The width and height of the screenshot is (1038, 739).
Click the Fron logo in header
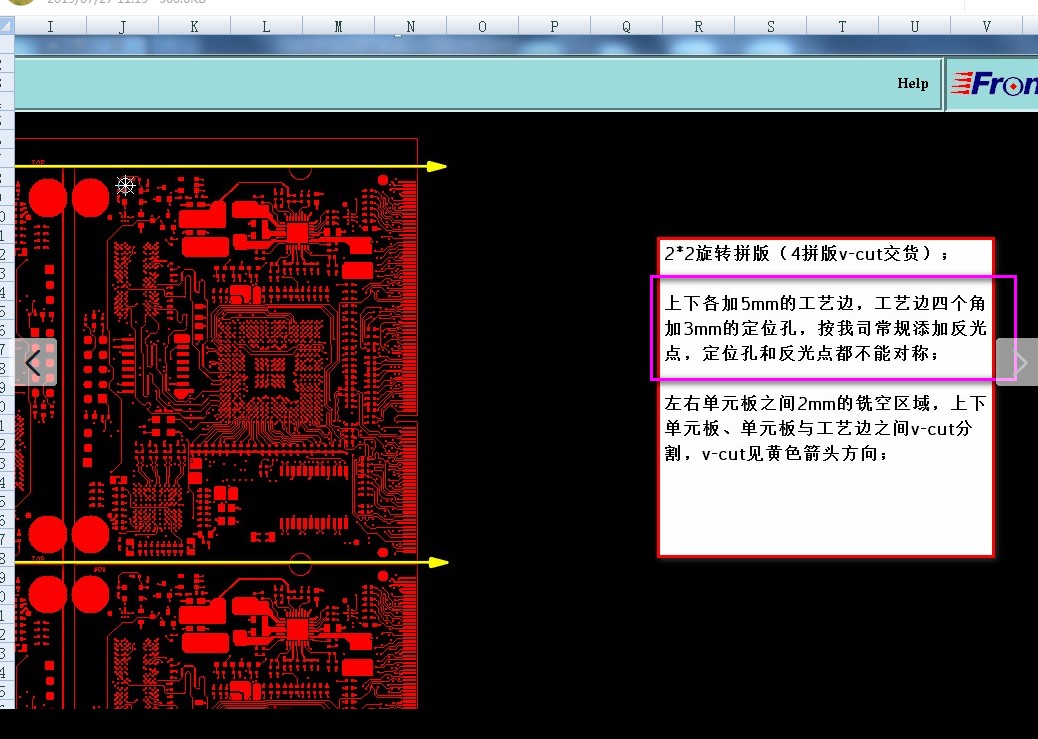tap(994, 84)
